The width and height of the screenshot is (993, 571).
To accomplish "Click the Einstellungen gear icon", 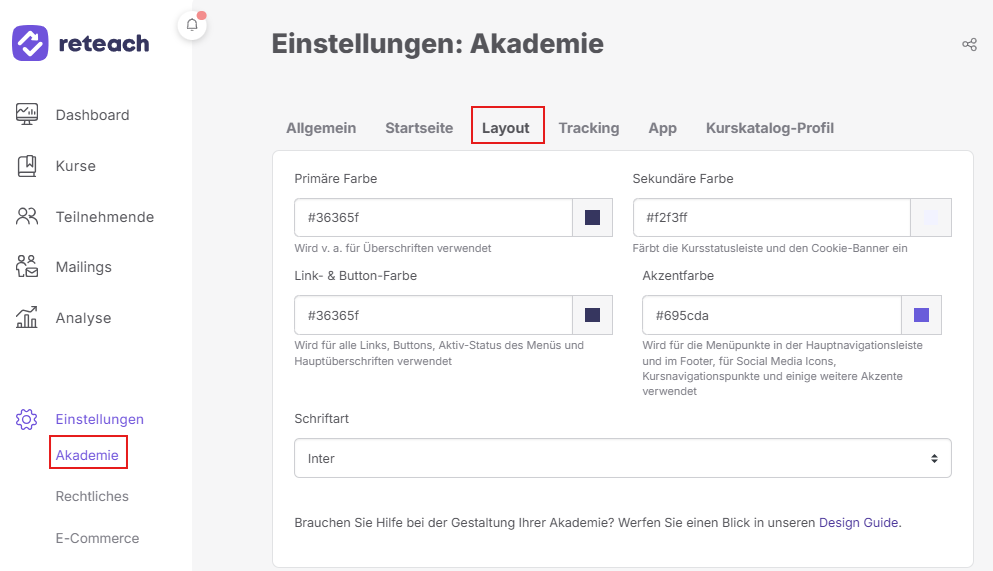I will (27, 419).
